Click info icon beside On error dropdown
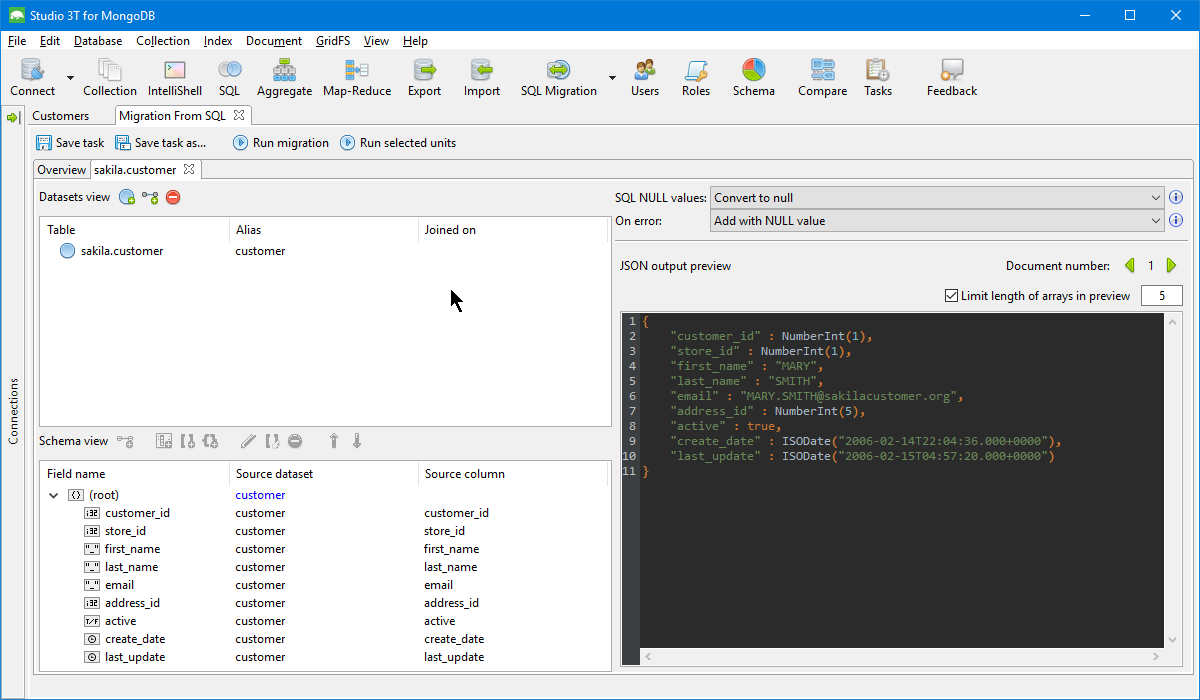Screen dimensions: 1200x700 (1176, 220)
